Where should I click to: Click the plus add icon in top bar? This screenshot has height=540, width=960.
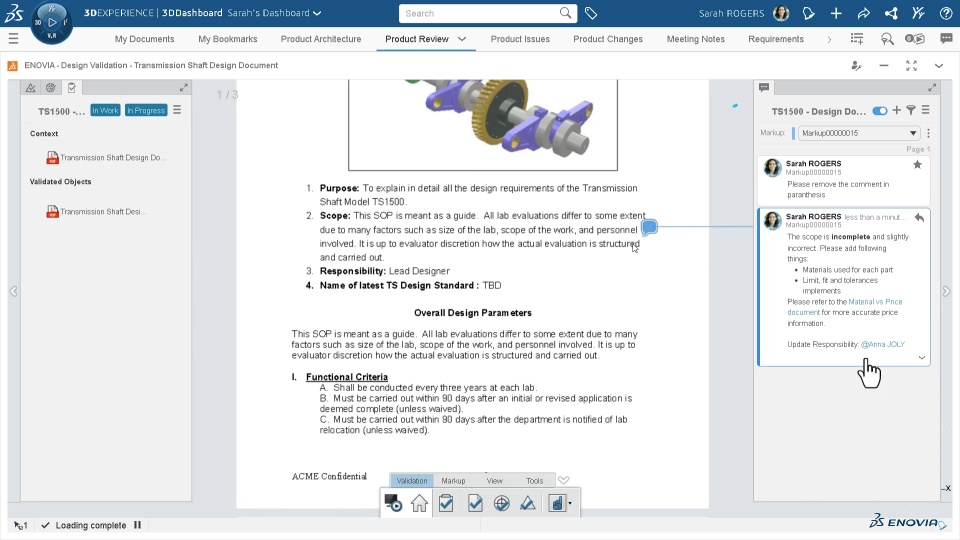point(836,13)
